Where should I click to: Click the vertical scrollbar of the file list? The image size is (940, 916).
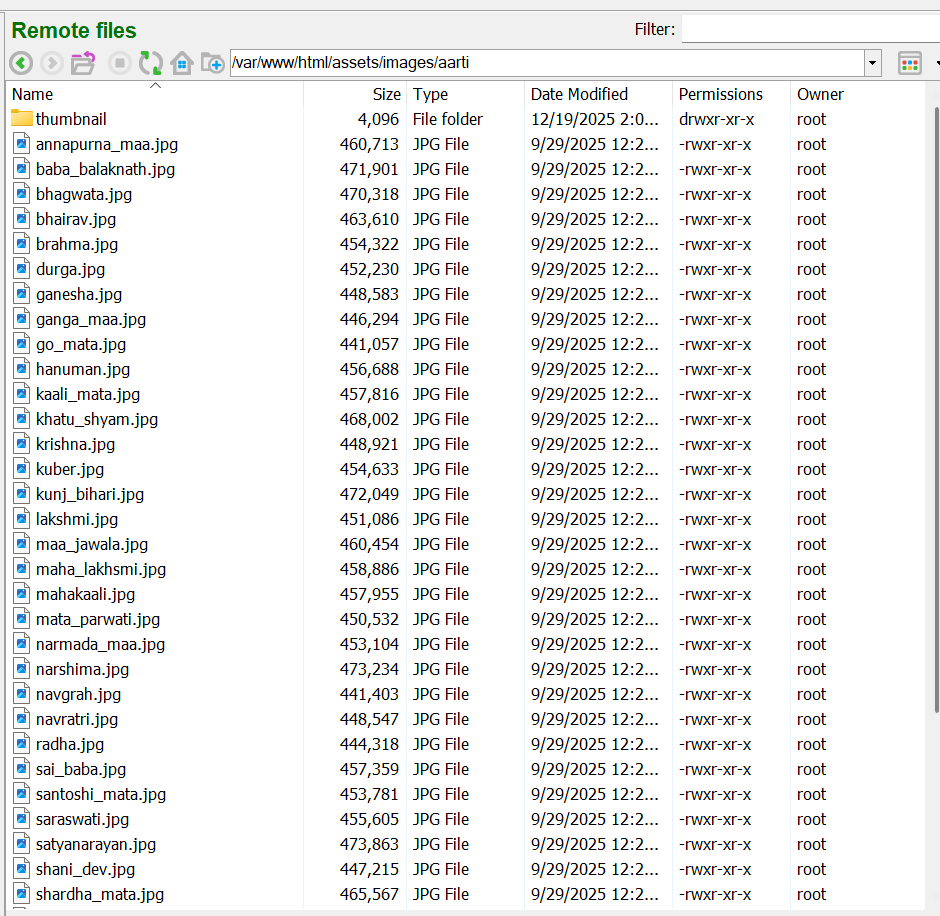tap(936, 409)
